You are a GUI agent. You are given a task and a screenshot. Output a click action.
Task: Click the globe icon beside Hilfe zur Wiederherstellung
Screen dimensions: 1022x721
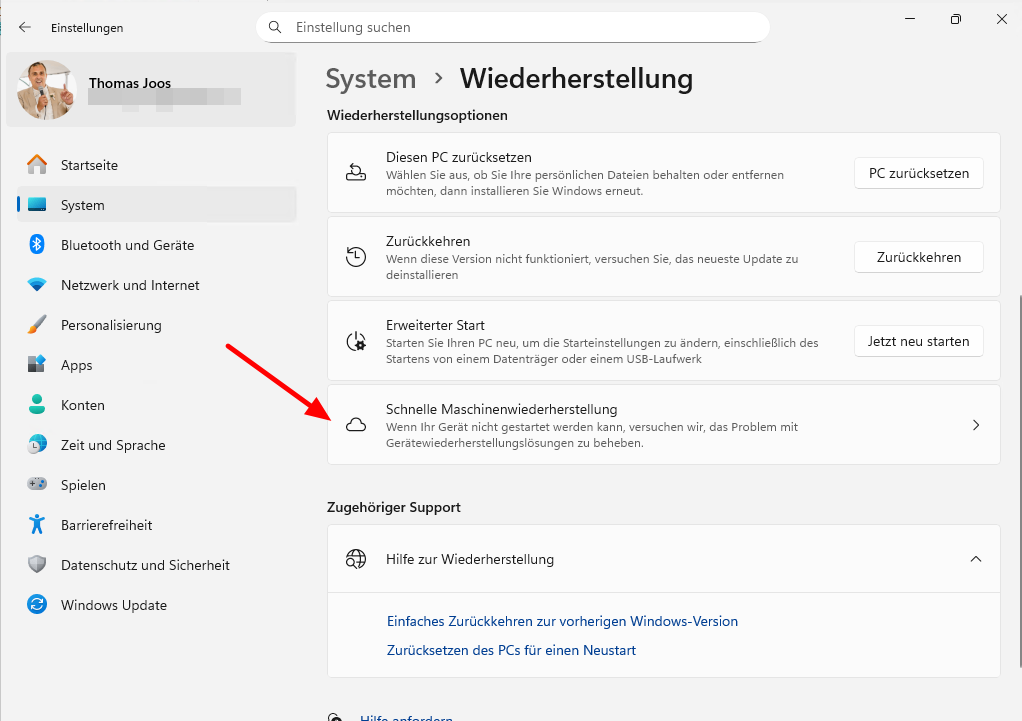click(356, 559)
